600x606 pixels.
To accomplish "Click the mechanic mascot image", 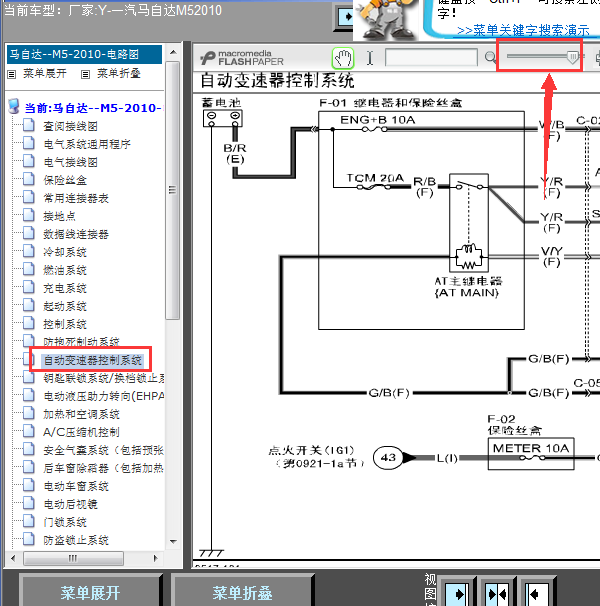I will coord(385,19).
